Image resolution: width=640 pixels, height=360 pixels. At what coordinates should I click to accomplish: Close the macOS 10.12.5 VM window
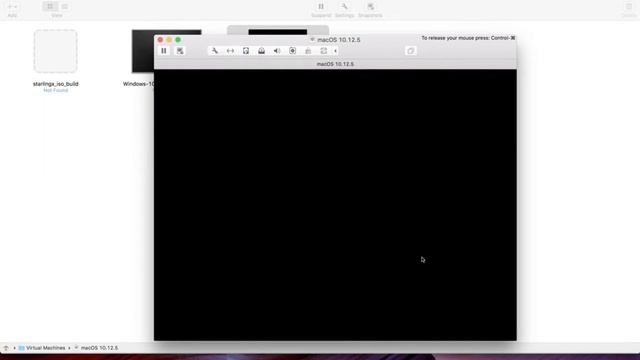click(160, 40)
